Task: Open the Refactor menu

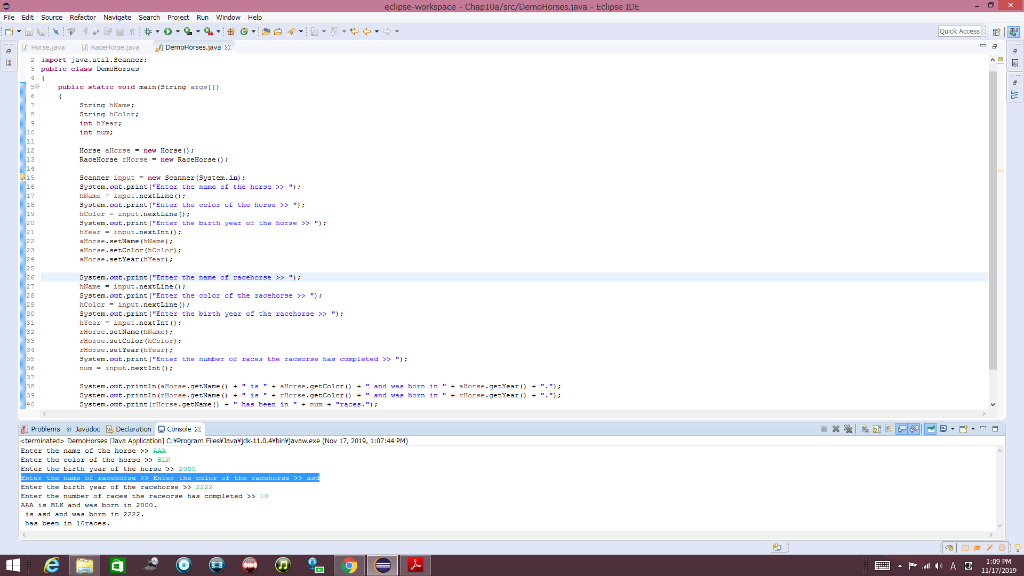Action: coord(83,17)
